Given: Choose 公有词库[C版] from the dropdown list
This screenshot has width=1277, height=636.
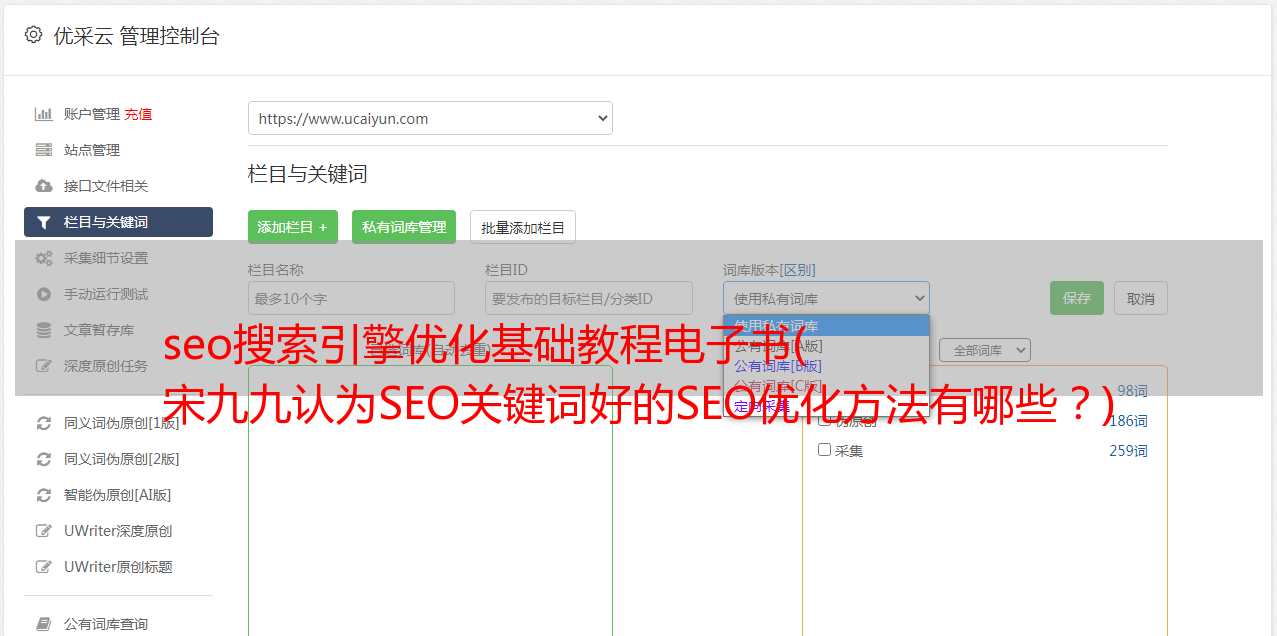Looking at the screenshot, I should (826, 386).
